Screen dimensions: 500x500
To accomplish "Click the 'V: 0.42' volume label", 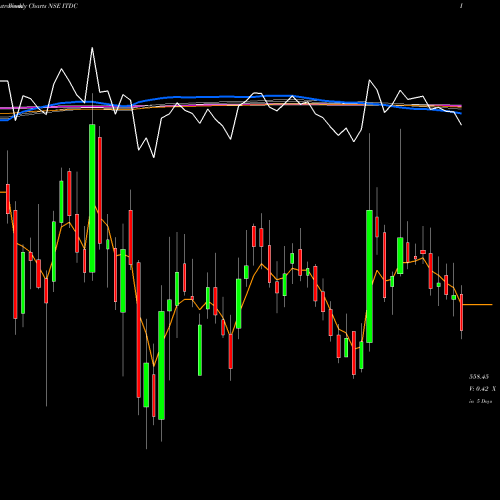I will (478, 389).
